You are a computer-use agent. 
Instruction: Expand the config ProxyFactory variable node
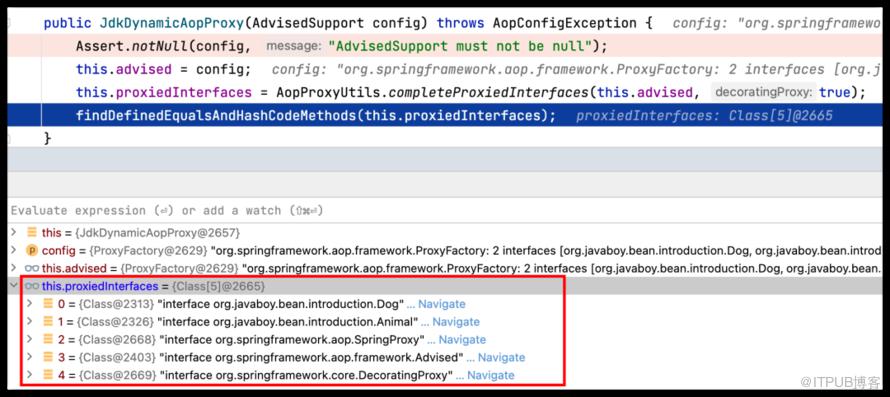click(x=14, y=250)
